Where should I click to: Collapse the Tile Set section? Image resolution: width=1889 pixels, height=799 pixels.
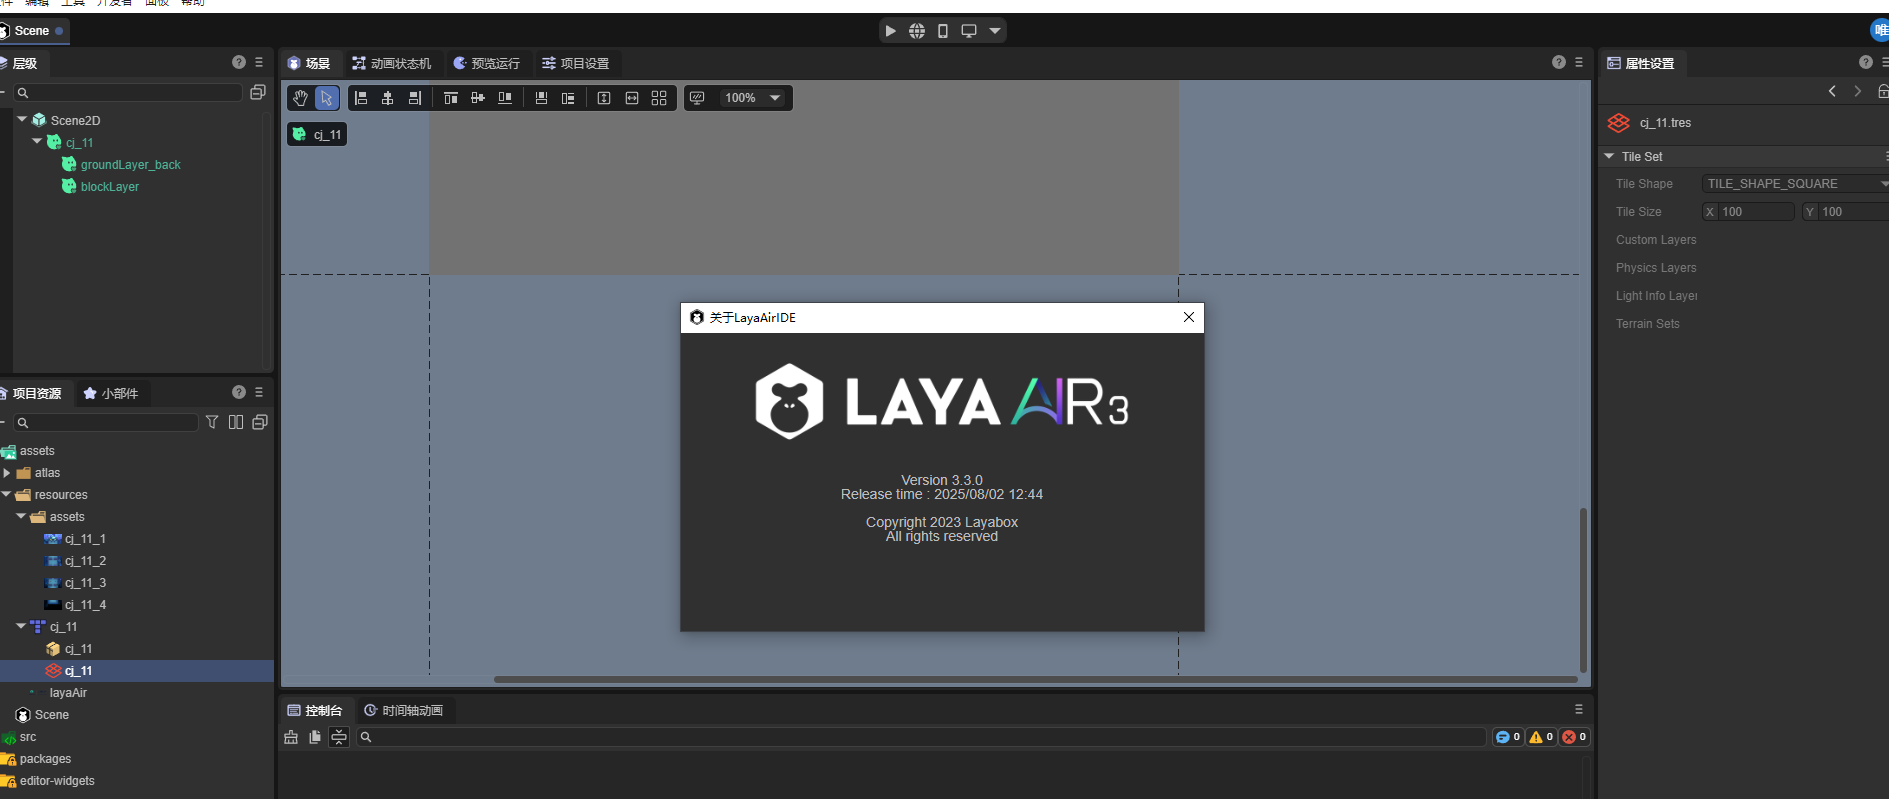[x=1609, y=157]
